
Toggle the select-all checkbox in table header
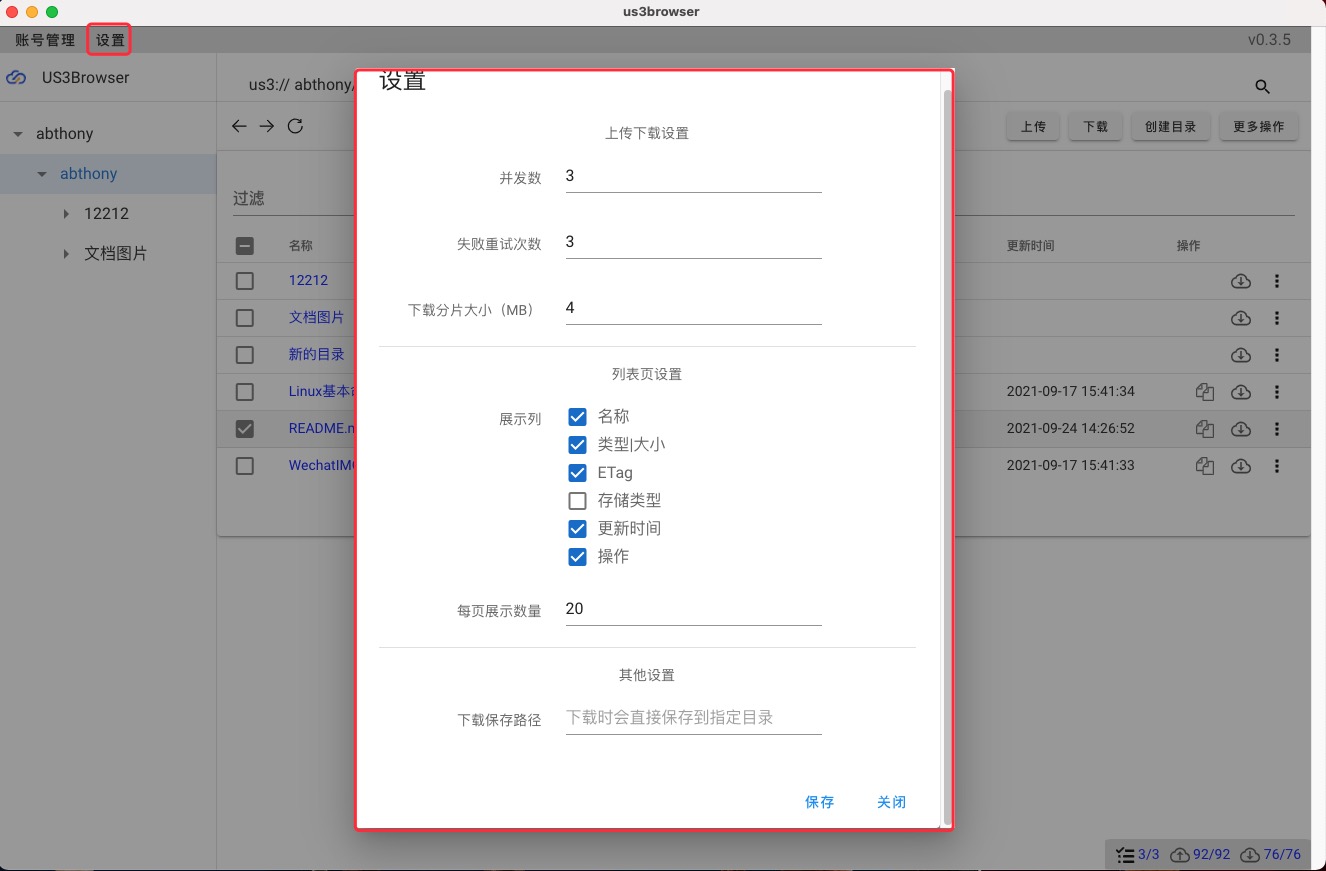[x=245, y=245]
